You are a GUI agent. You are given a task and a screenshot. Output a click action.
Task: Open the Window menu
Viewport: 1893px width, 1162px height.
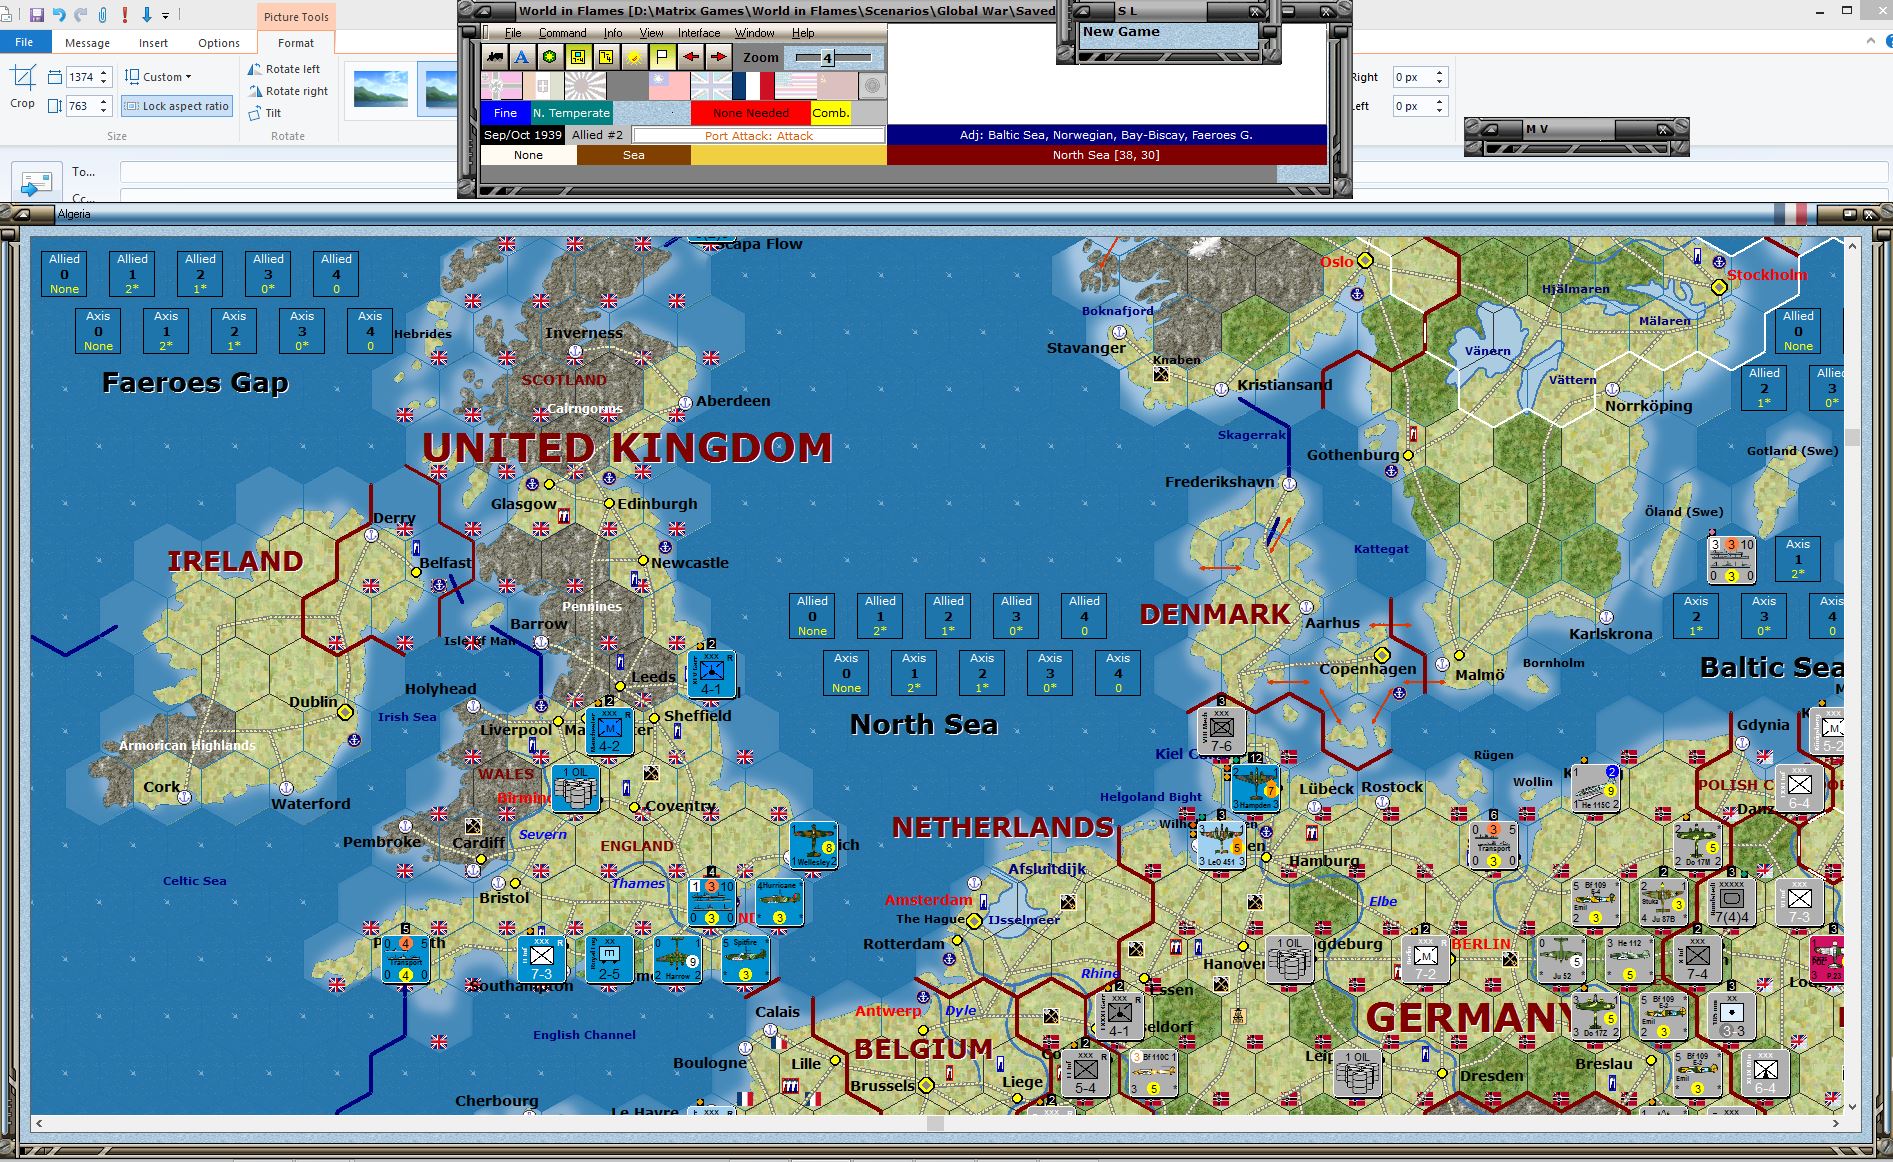(x=755, y=33)
